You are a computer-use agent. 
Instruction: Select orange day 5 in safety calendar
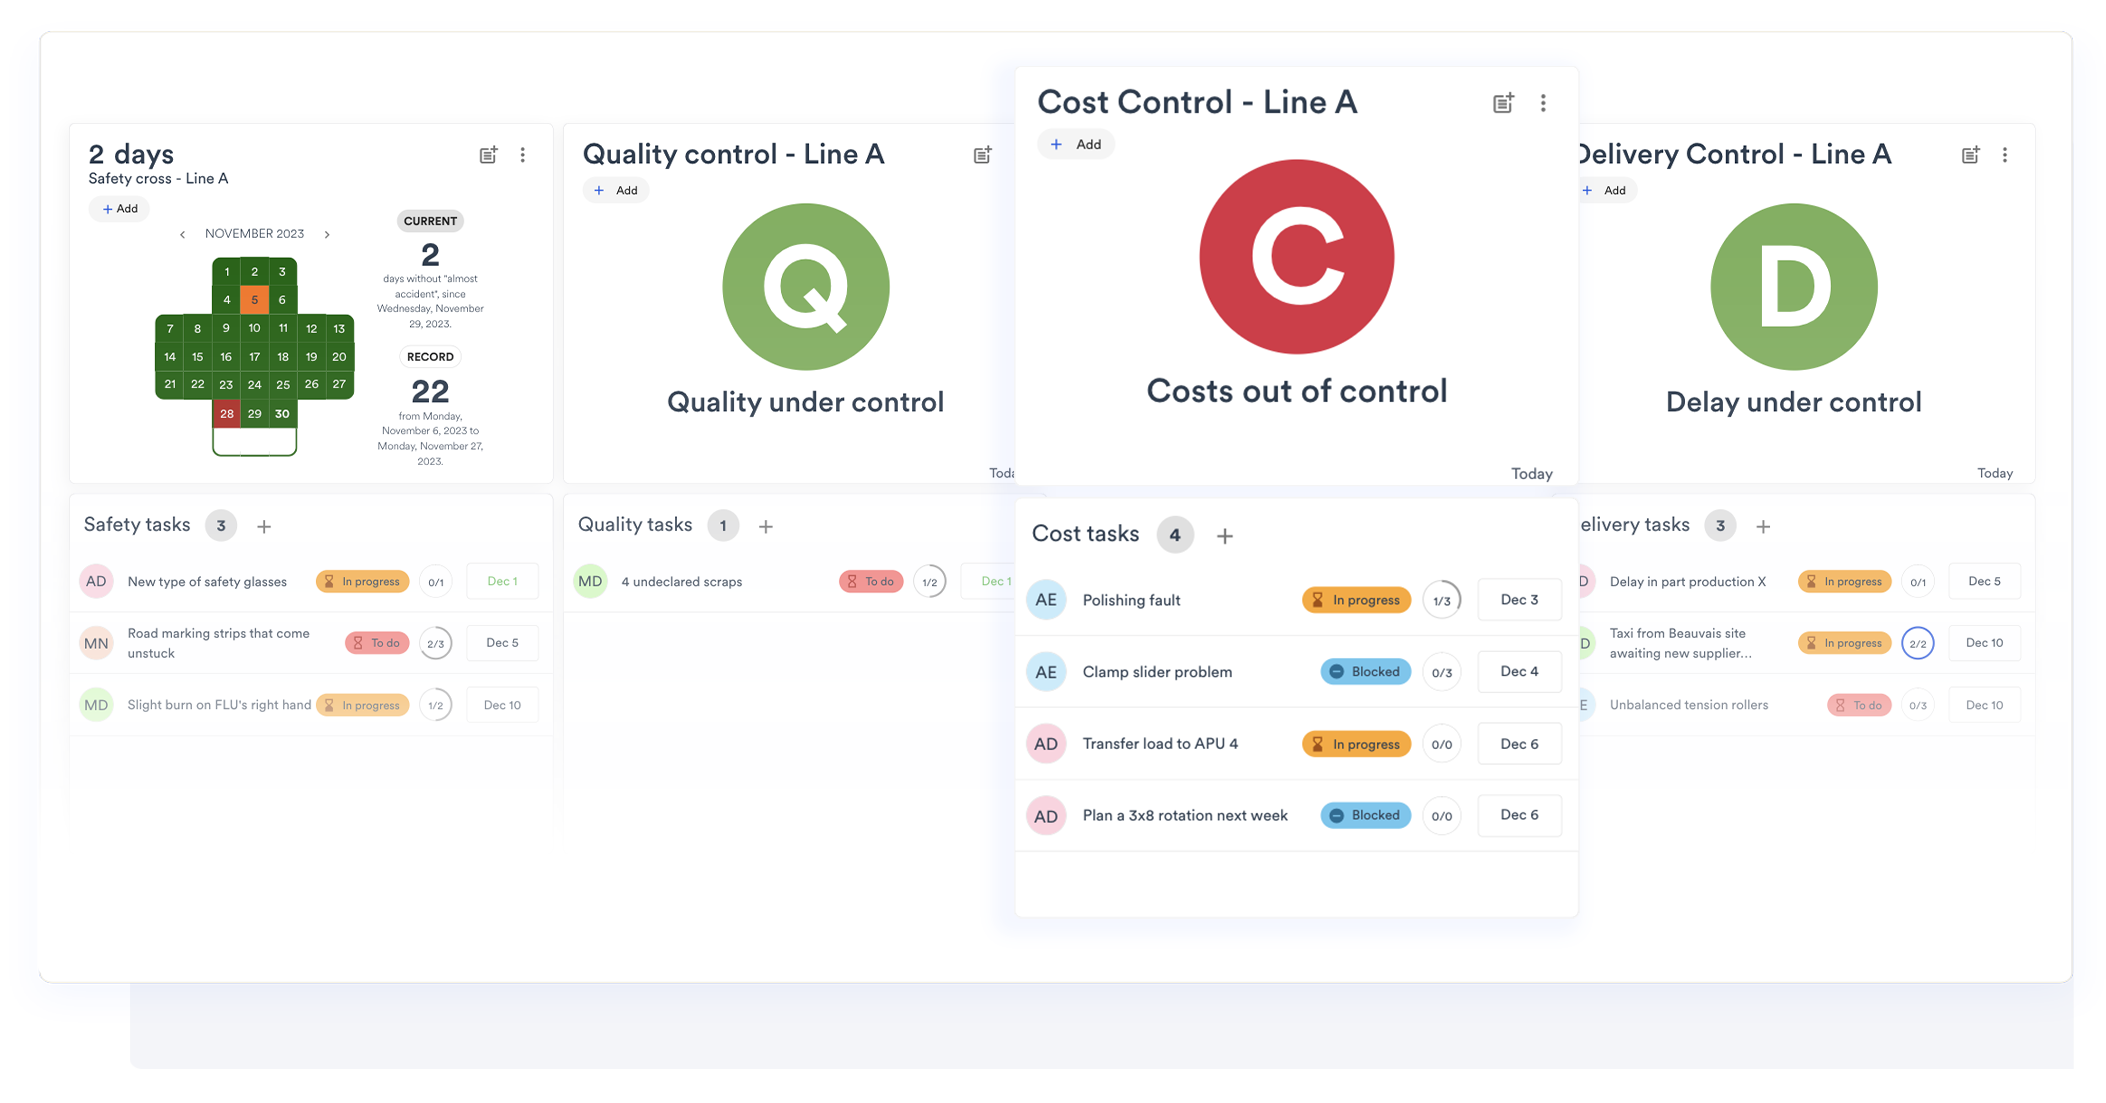(x=255, y=300)
